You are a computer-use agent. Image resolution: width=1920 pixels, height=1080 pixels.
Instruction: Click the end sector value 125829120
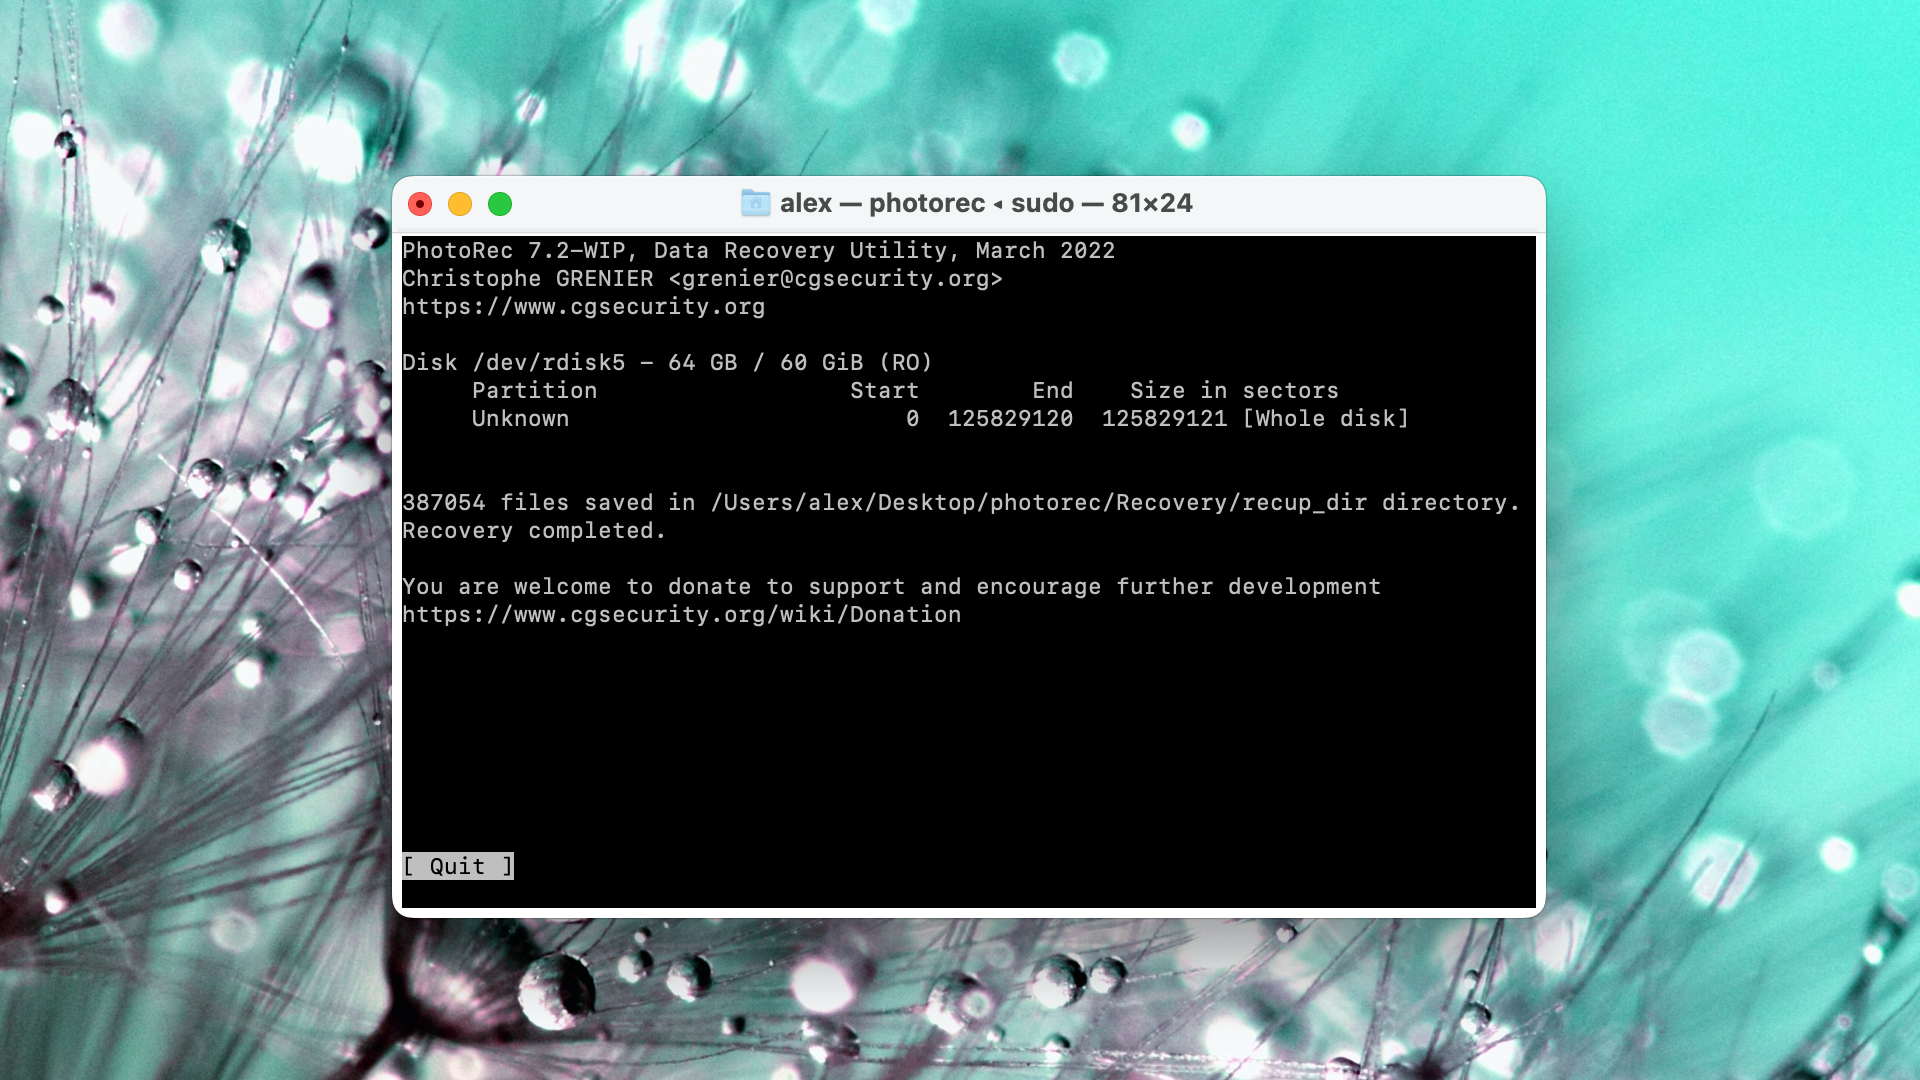tap(1010, 419)
